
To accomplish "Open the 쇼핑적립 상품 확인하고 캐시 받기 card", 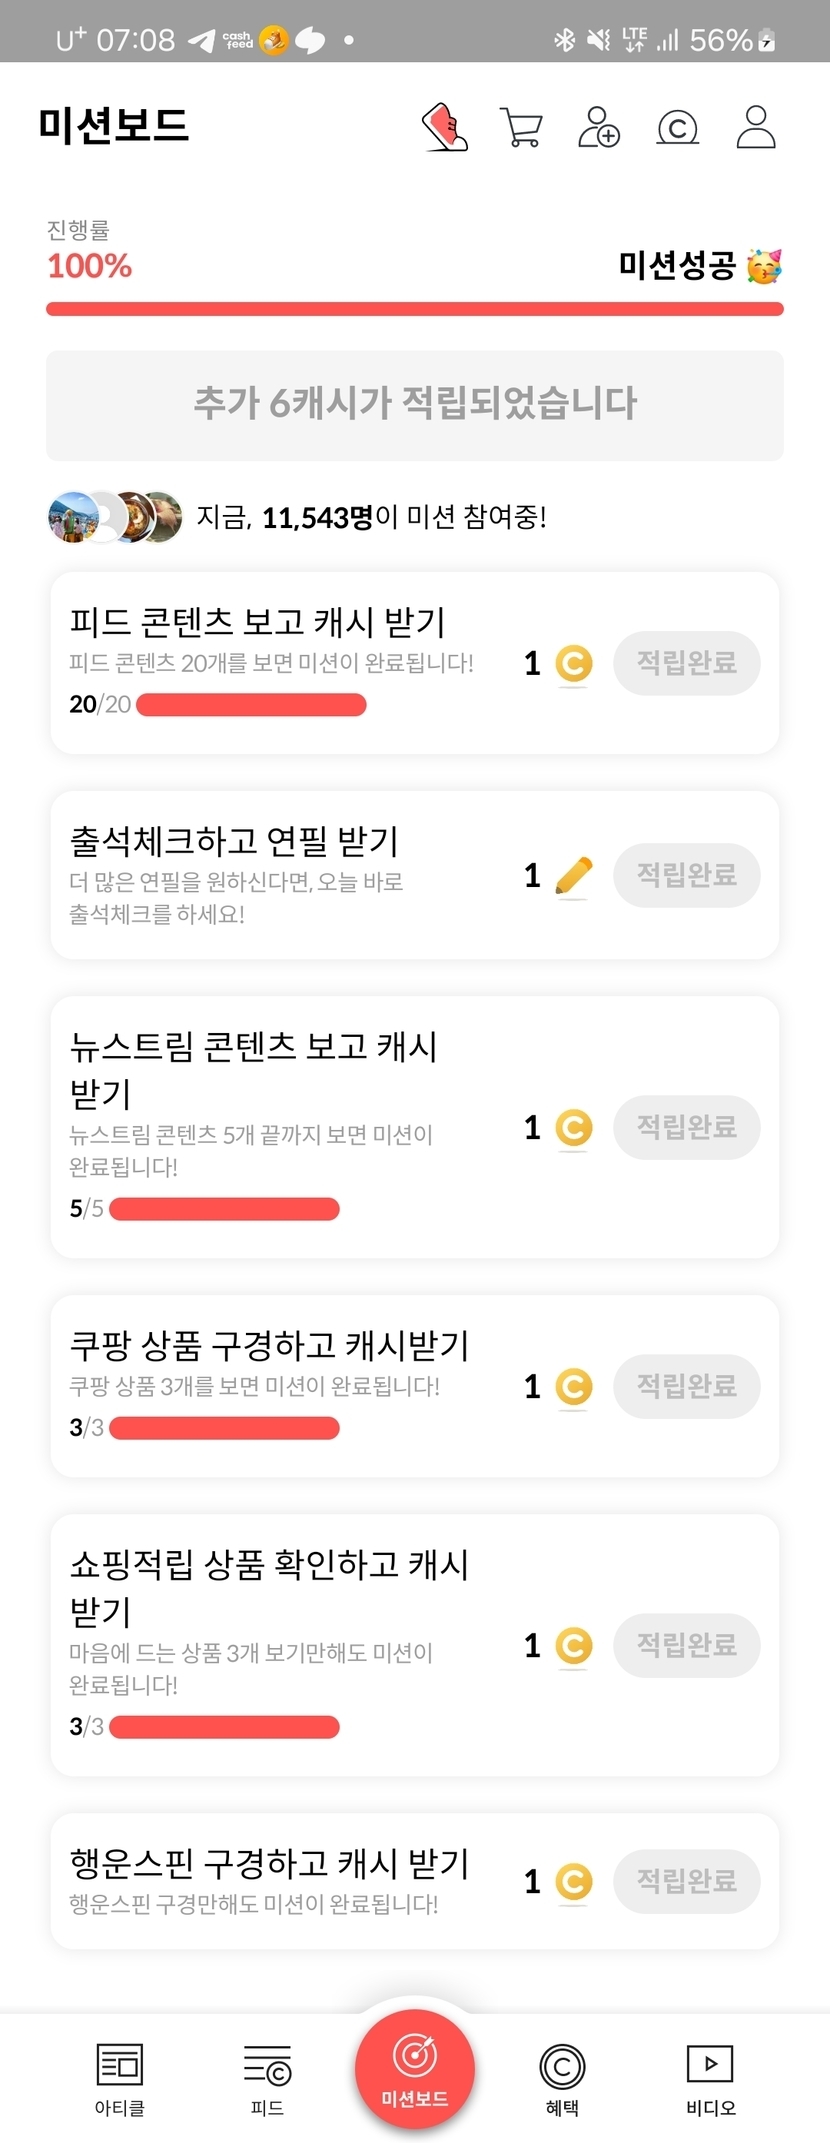I will coord(270,1644).
